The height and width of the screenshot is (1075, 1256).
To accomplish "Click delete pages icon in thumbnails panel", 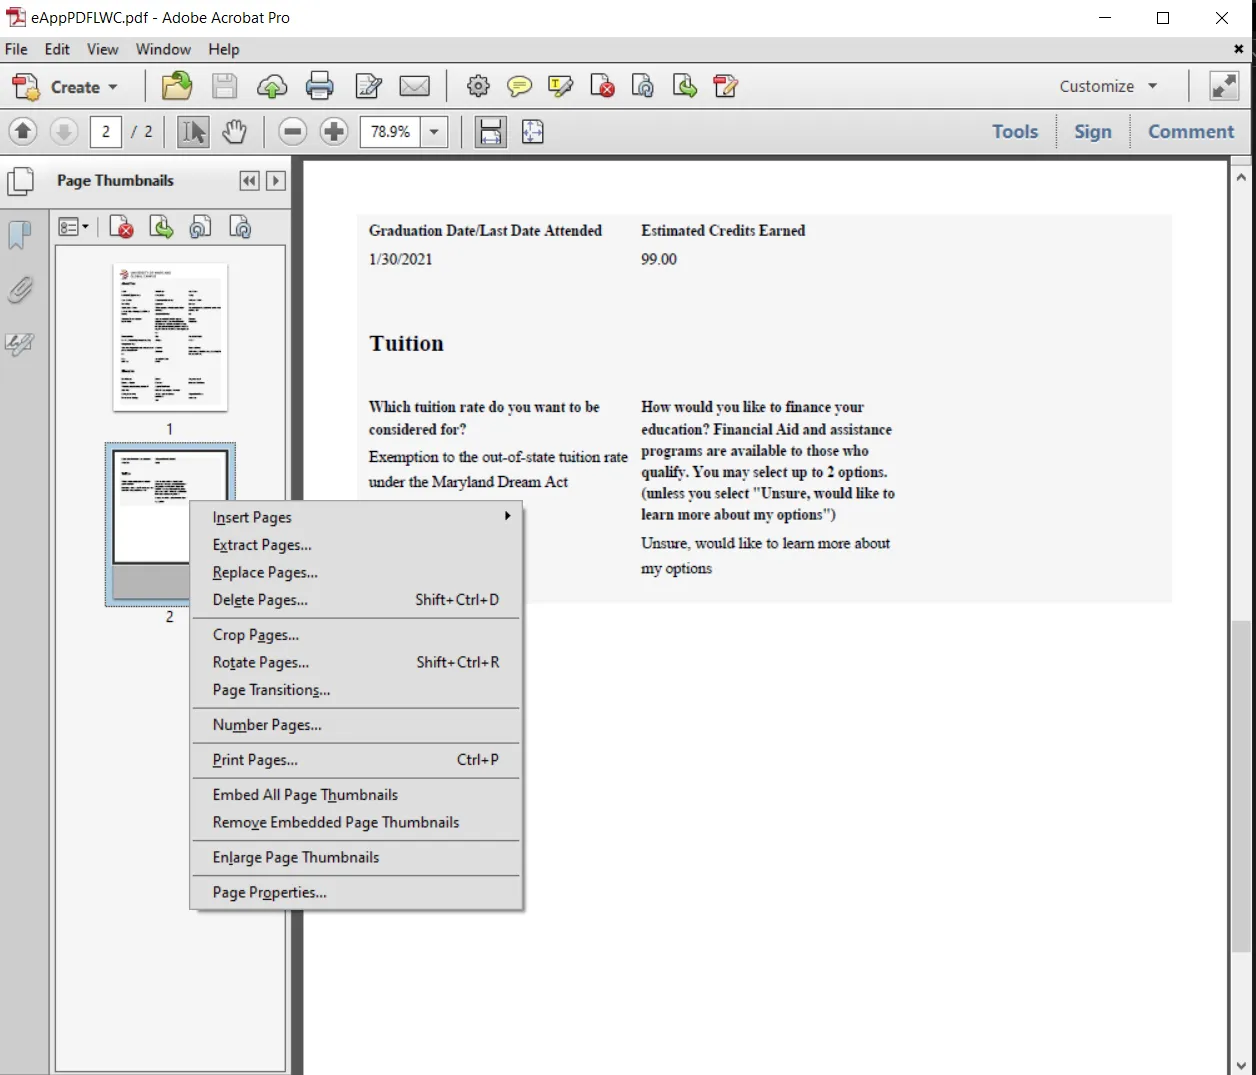I will tap(121, 227).
